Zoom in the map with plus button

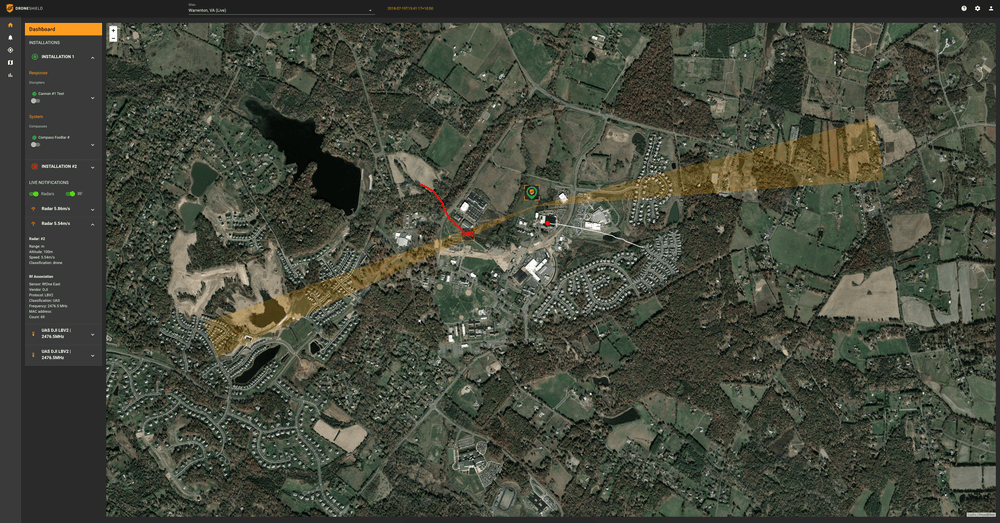[x=113, y=29]
